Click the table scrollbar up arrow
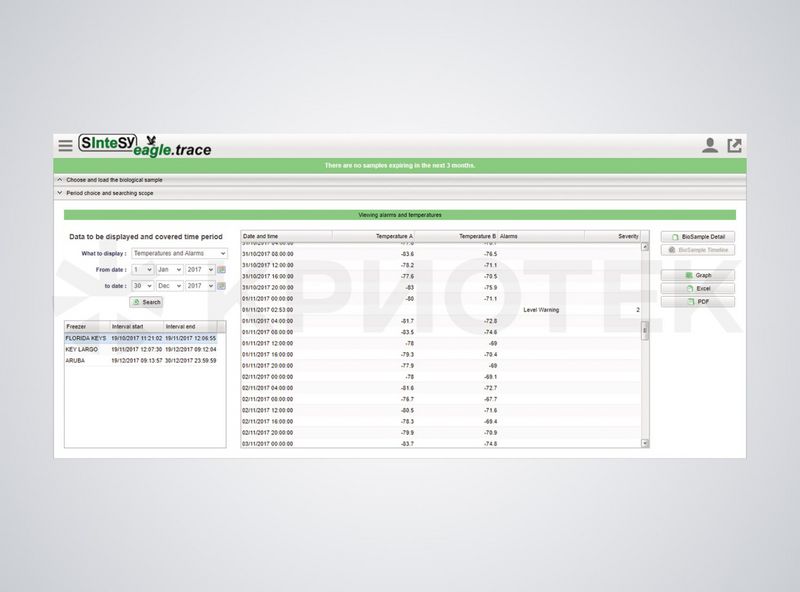The height and width of the screenshot is (592, 800). [x=645, y=247]
